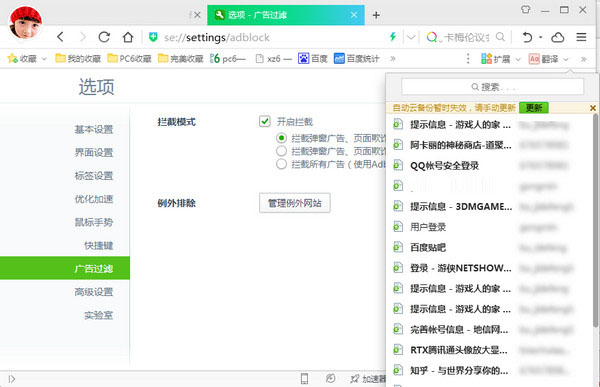Viewport: 600px width, 387px height.
Task: Expand the 扩展 dropdown arrow
Action: (518, 59)
